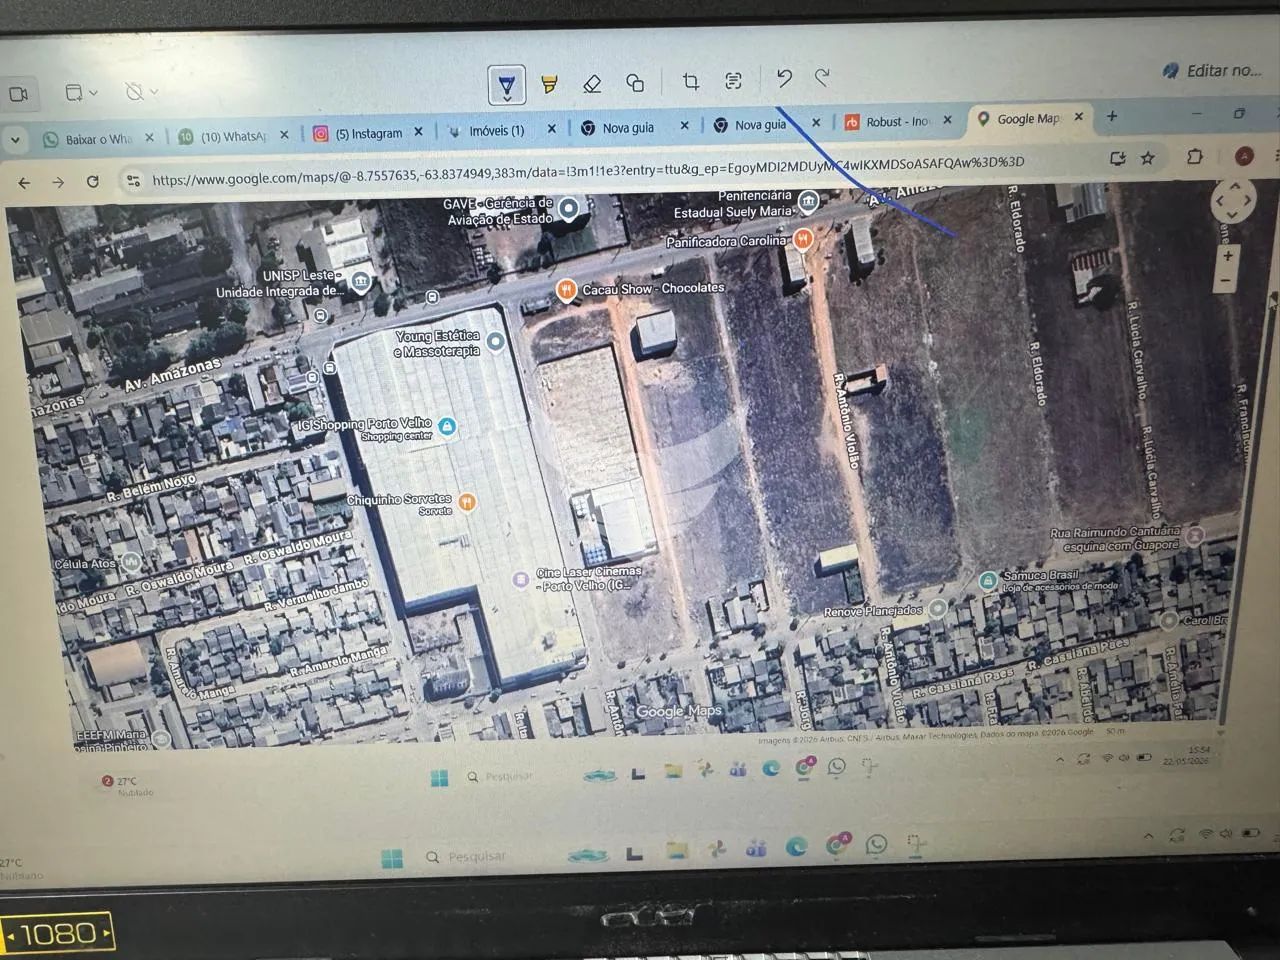Close the Imóveis (1) tab
This screenshot has height=960, width=1280.
(551, 129)
